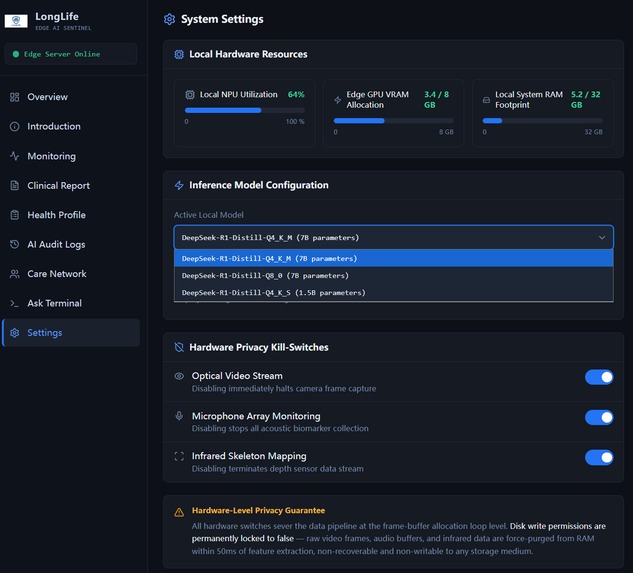Launch the Ask Terminal page

click(x=71, y=303)
